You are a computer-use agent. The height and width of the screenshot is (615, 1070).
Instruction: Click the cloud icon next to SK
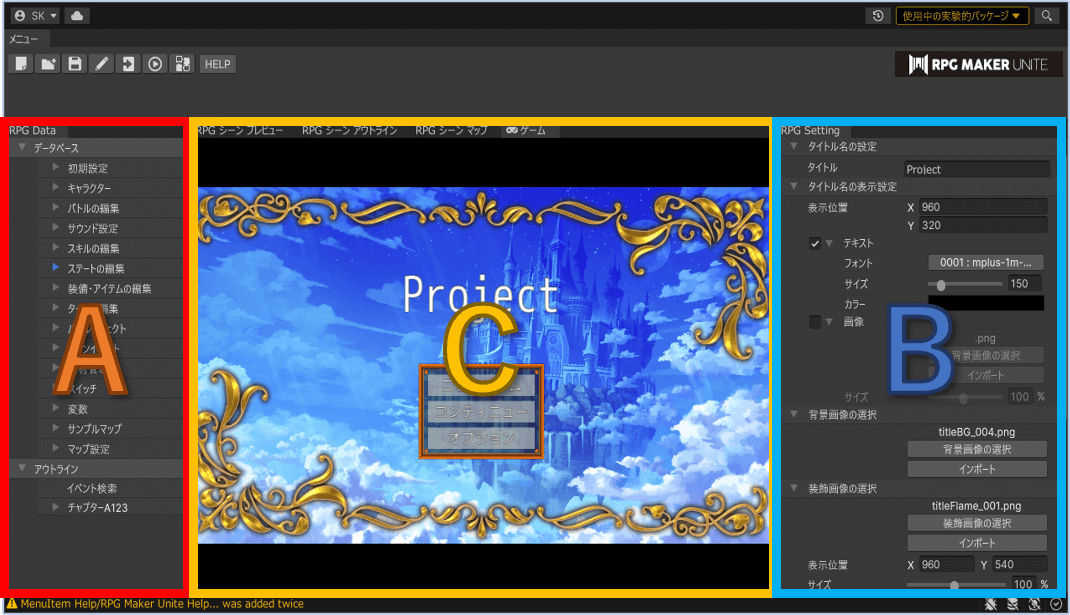tap(78, 16)
